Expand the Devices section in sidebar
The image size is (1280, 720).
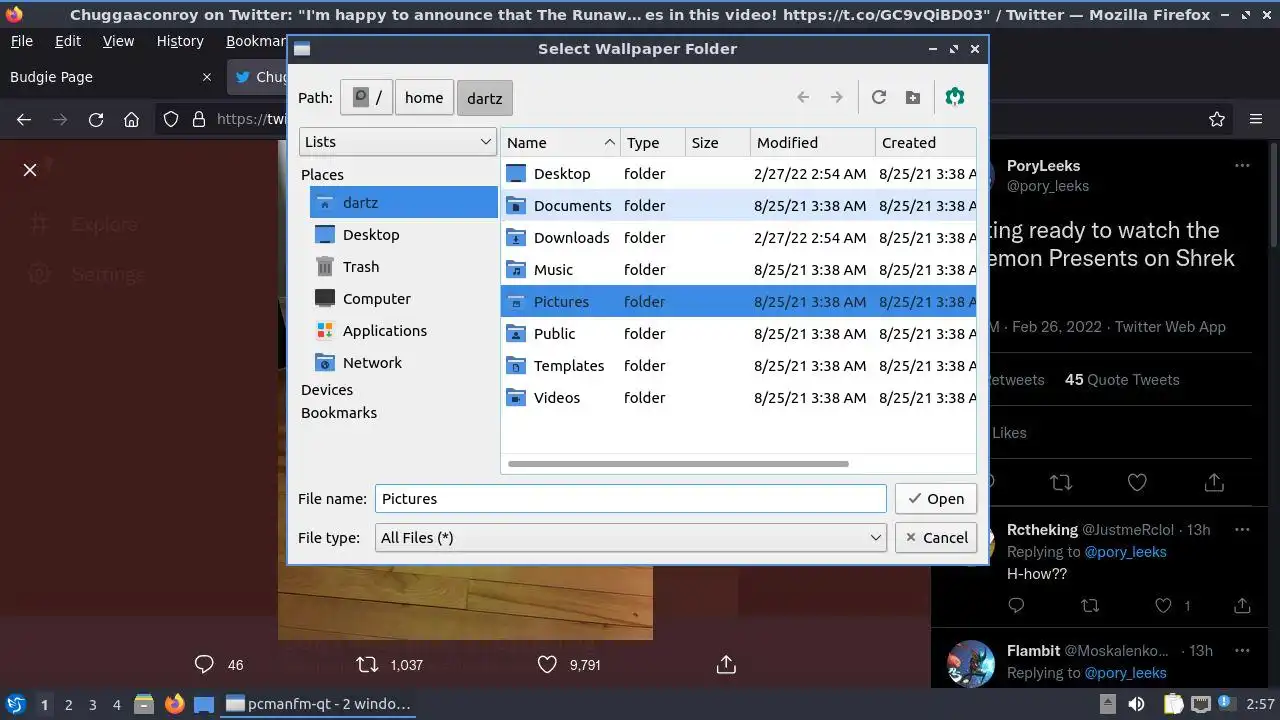point(327,389)
